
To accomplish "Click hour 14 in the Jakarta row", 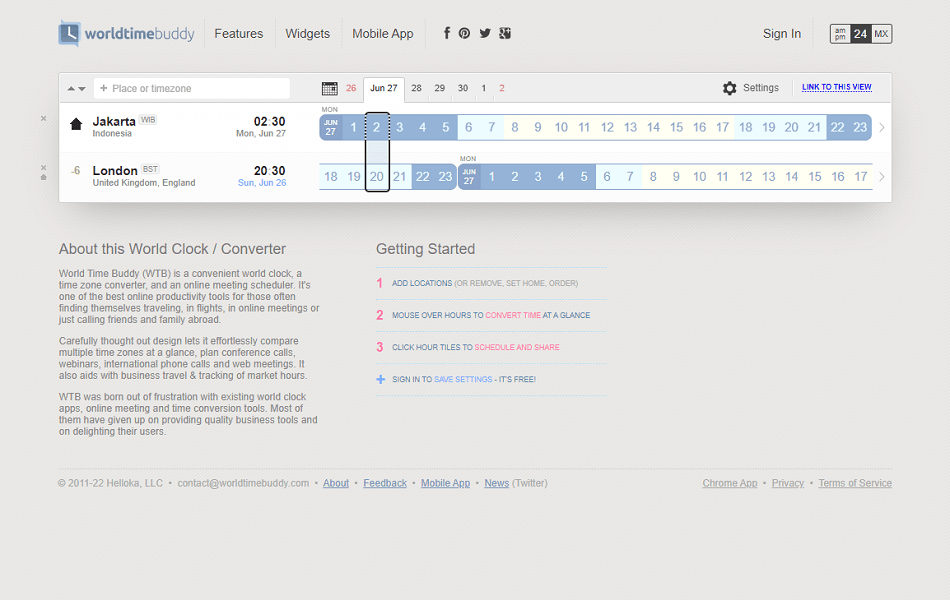I will [653, 127].
